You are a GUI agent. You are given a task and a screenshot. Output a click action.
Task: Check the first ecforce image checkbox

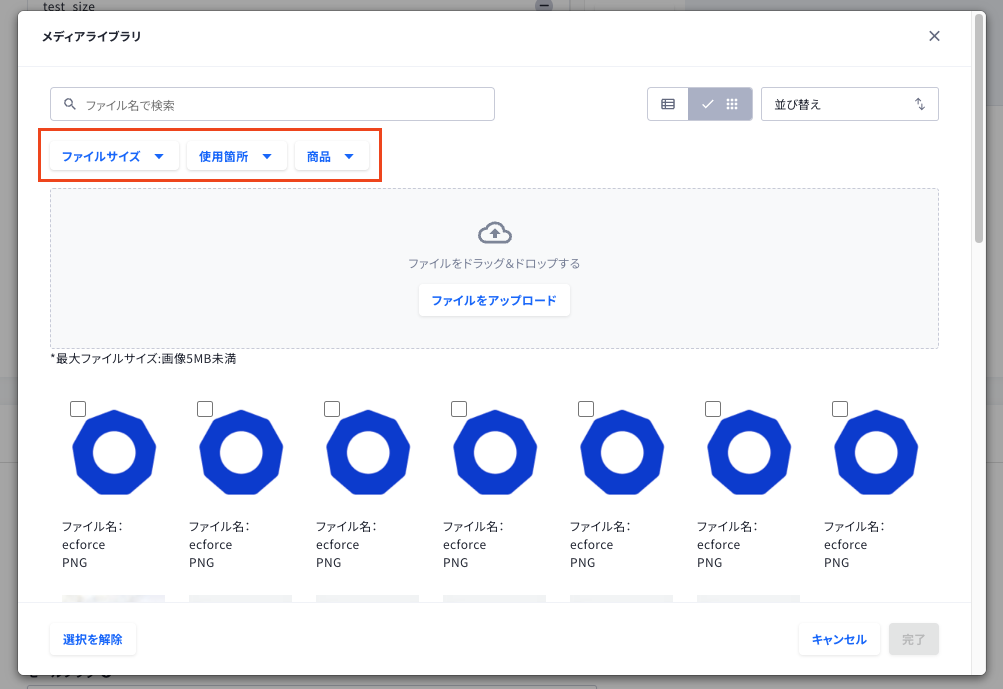pyautogui.click(x=78, y=409)
